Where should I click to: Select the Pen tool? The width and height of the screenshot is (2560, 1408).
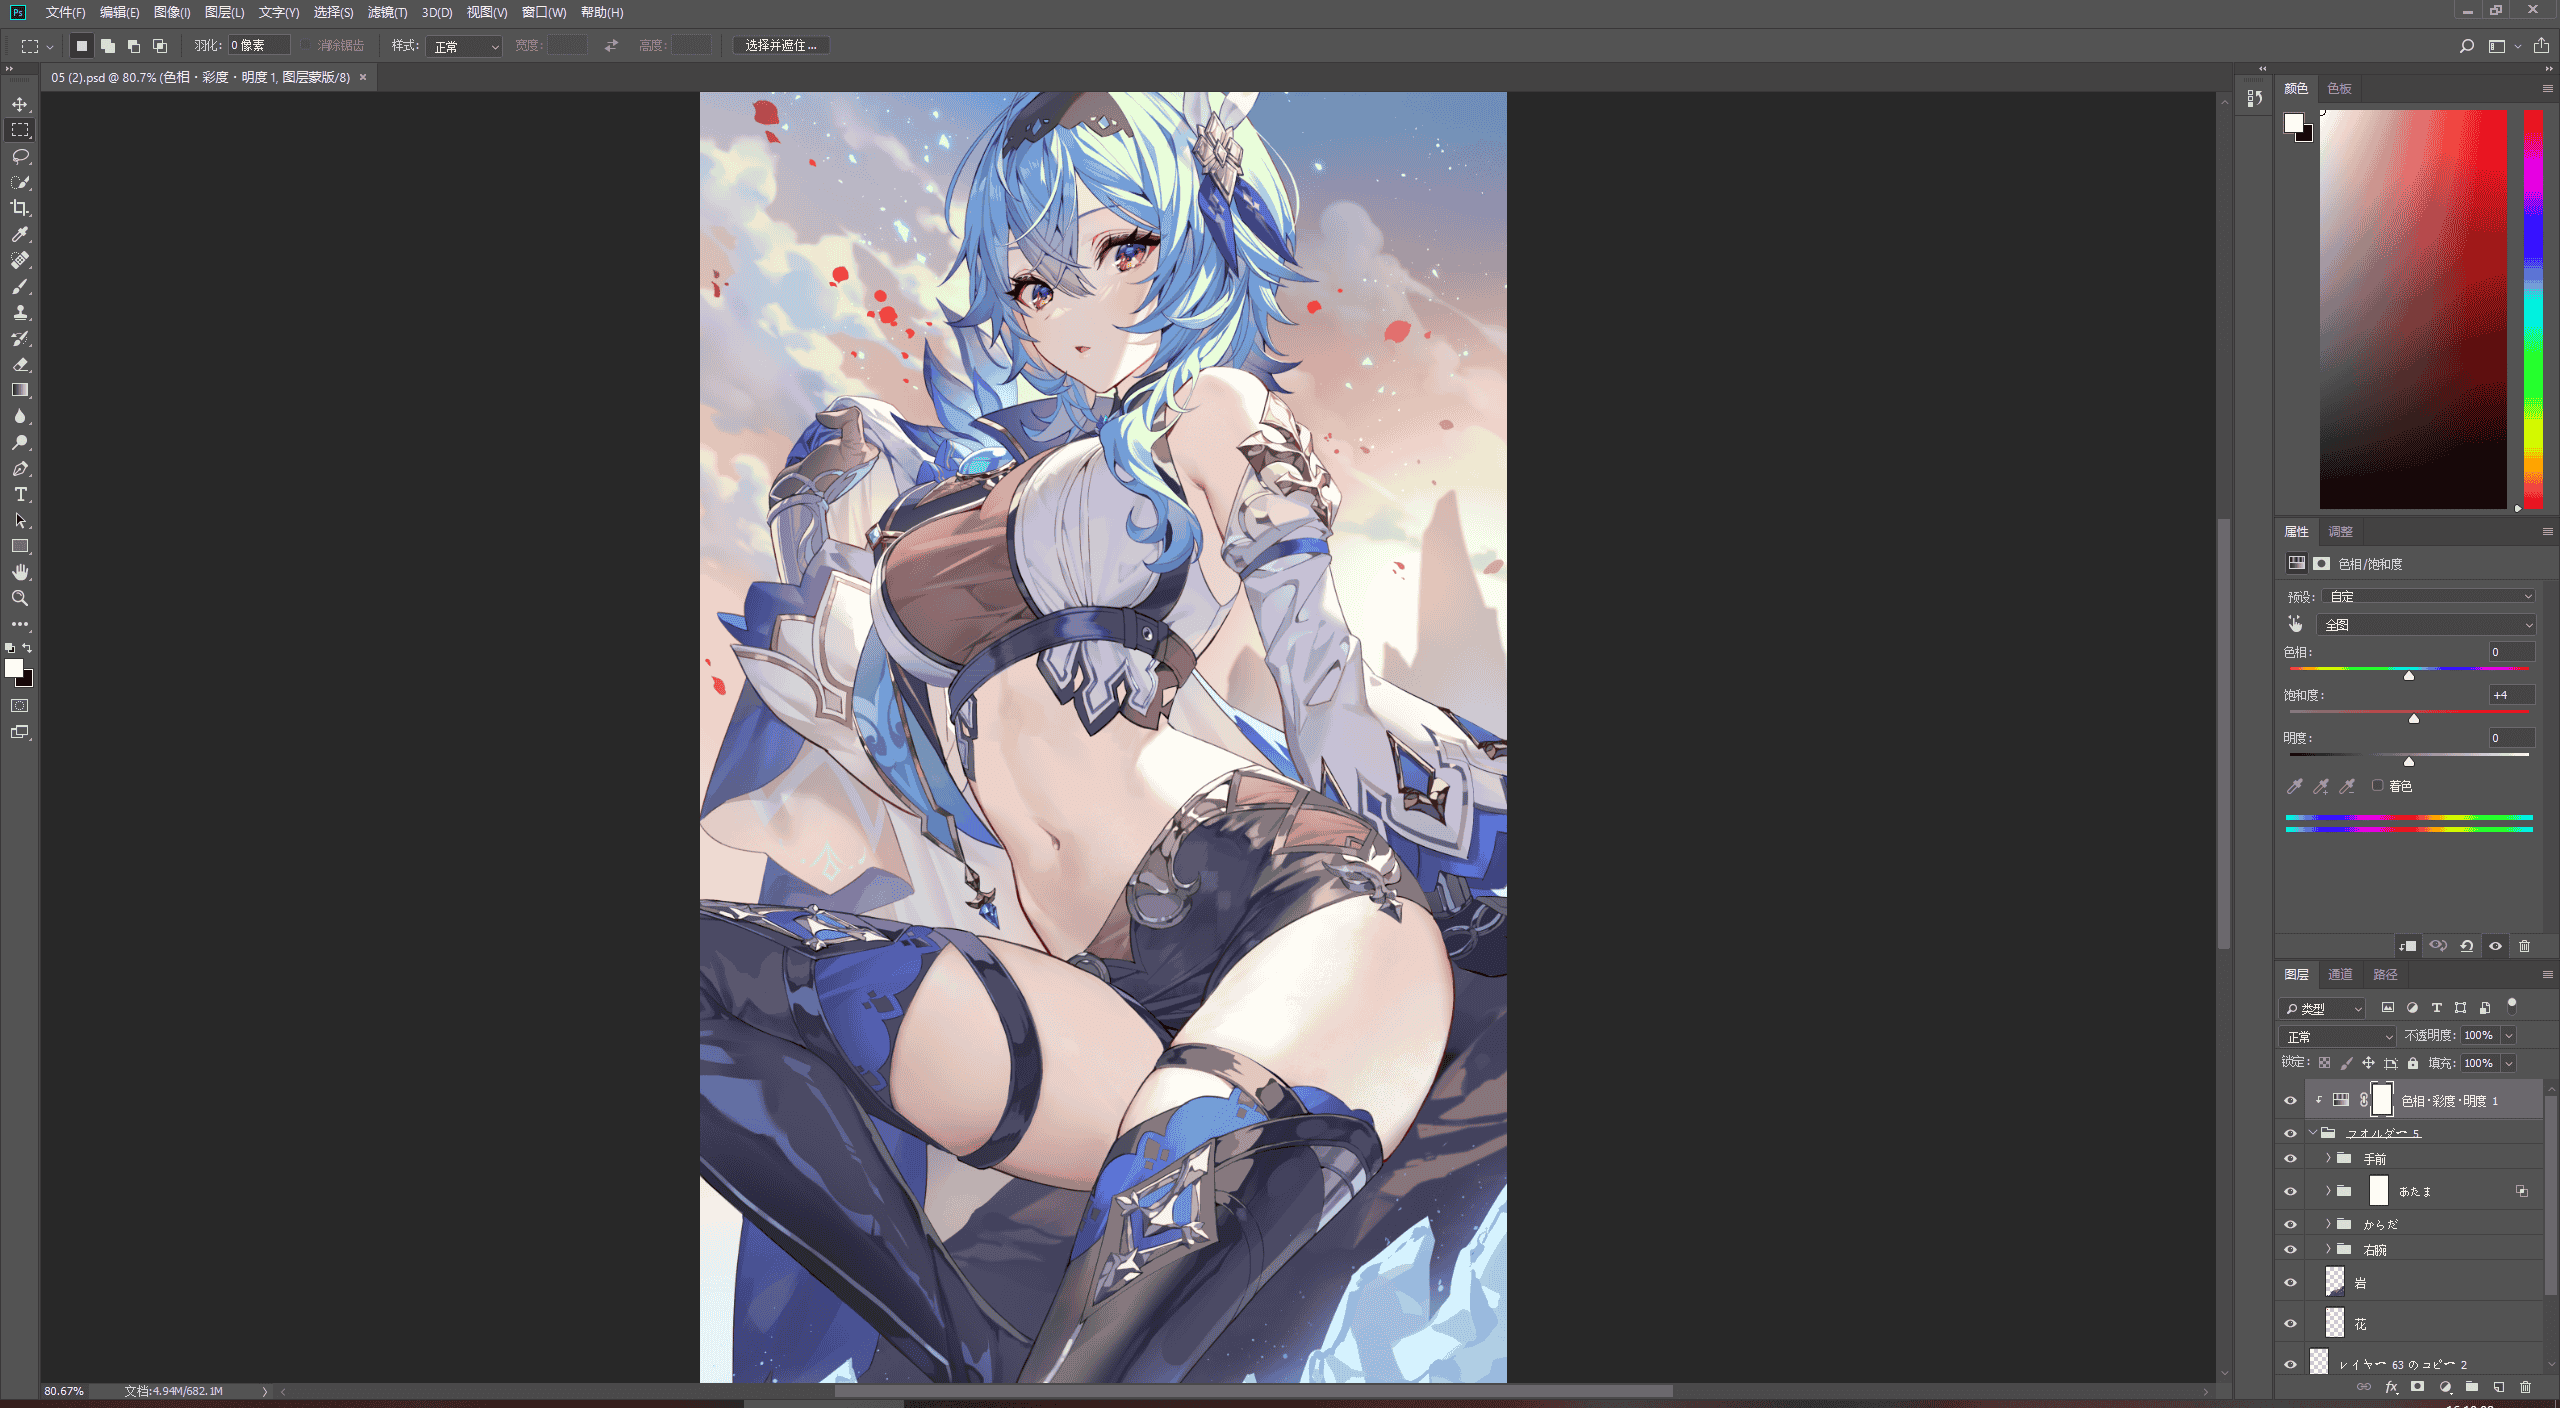(x=20, y=468)
